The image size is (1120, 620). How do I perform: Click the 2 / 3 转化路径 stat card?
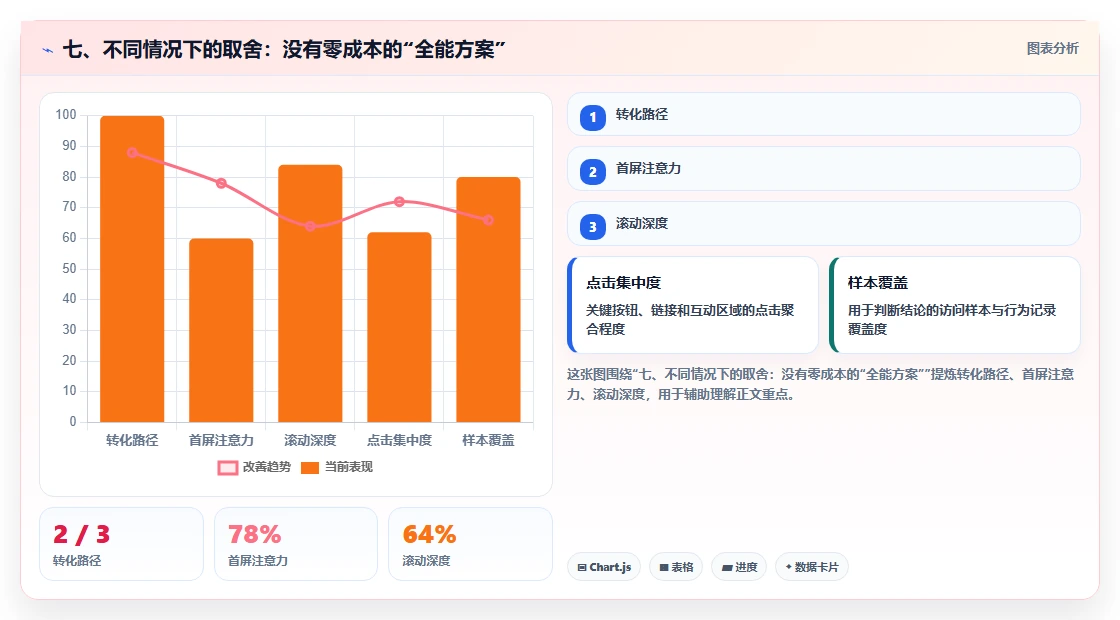(121, 544)
